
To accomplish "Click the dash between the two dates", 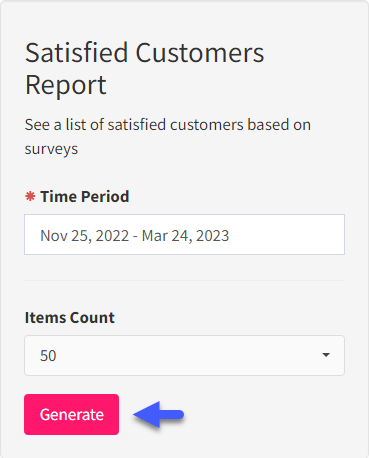I will pyautogui.click(x=135, y=236).
